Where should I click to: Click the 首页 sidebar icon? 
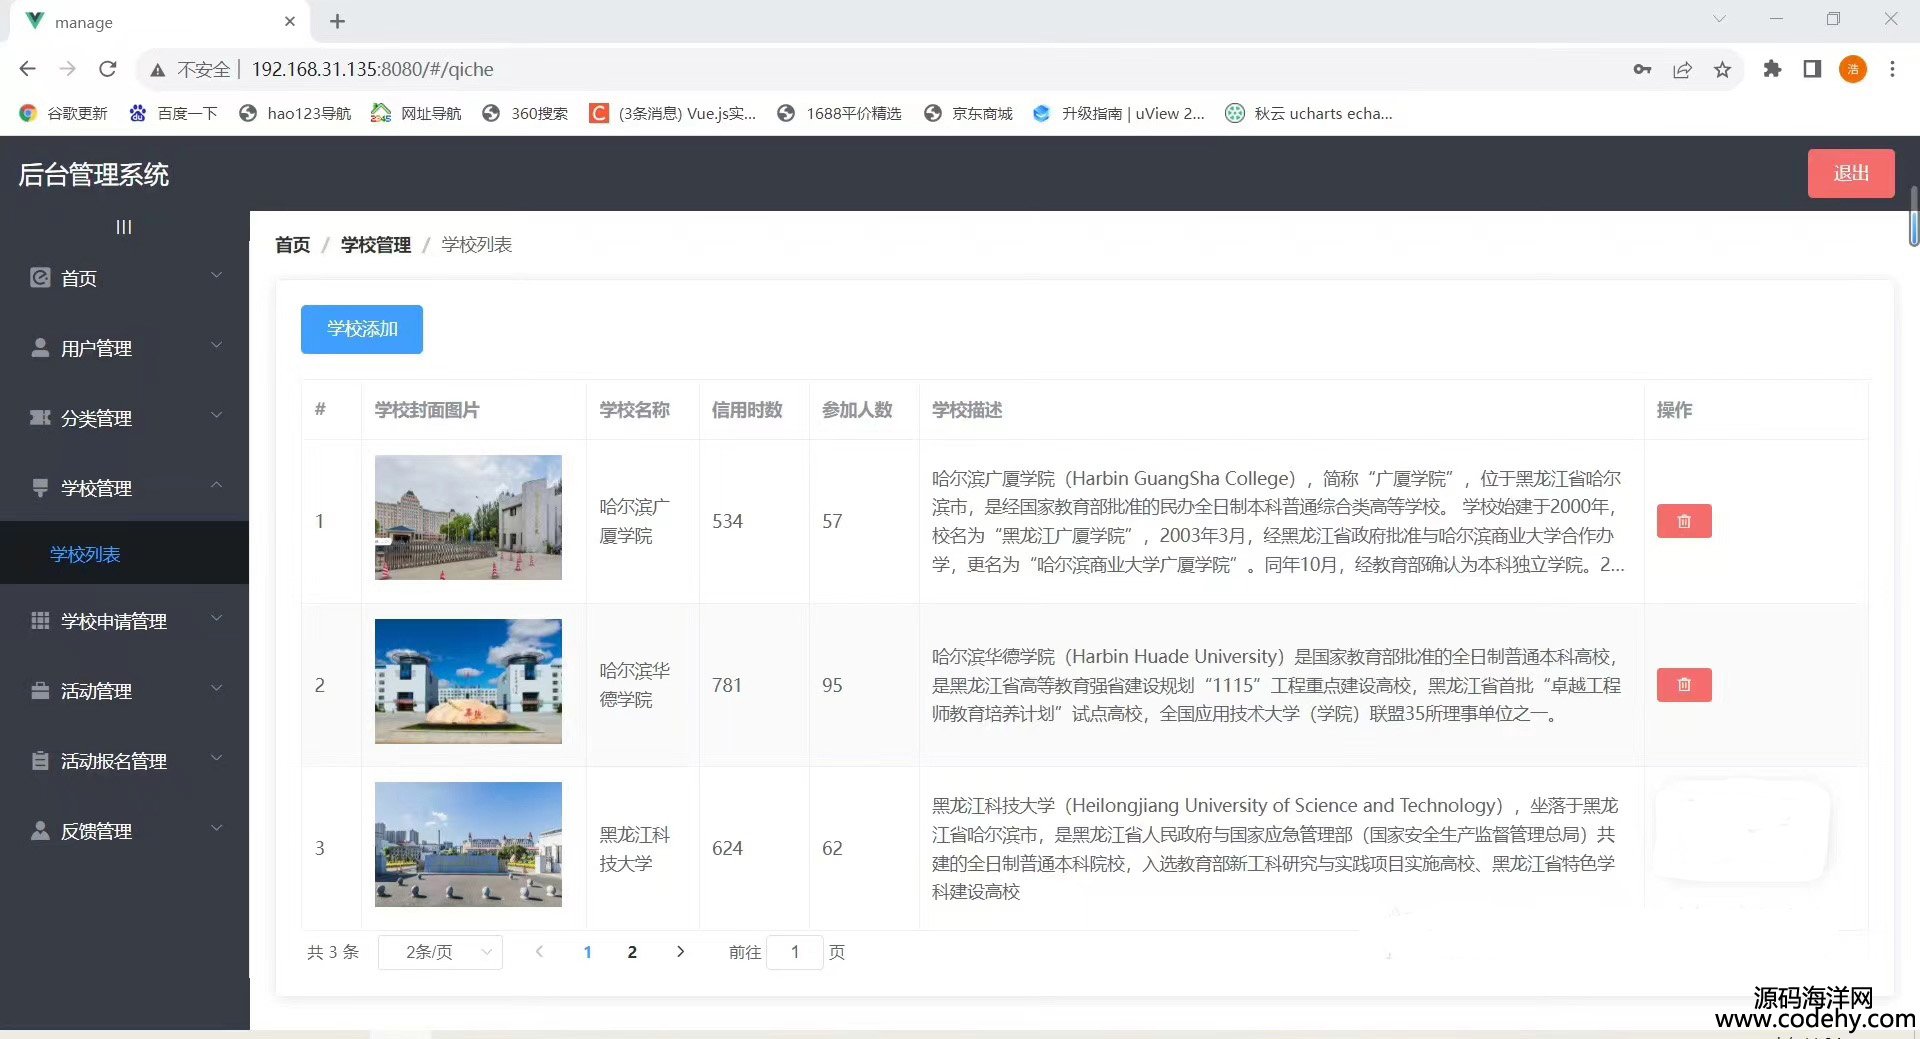pyautogui.click(x=40, y=277)
